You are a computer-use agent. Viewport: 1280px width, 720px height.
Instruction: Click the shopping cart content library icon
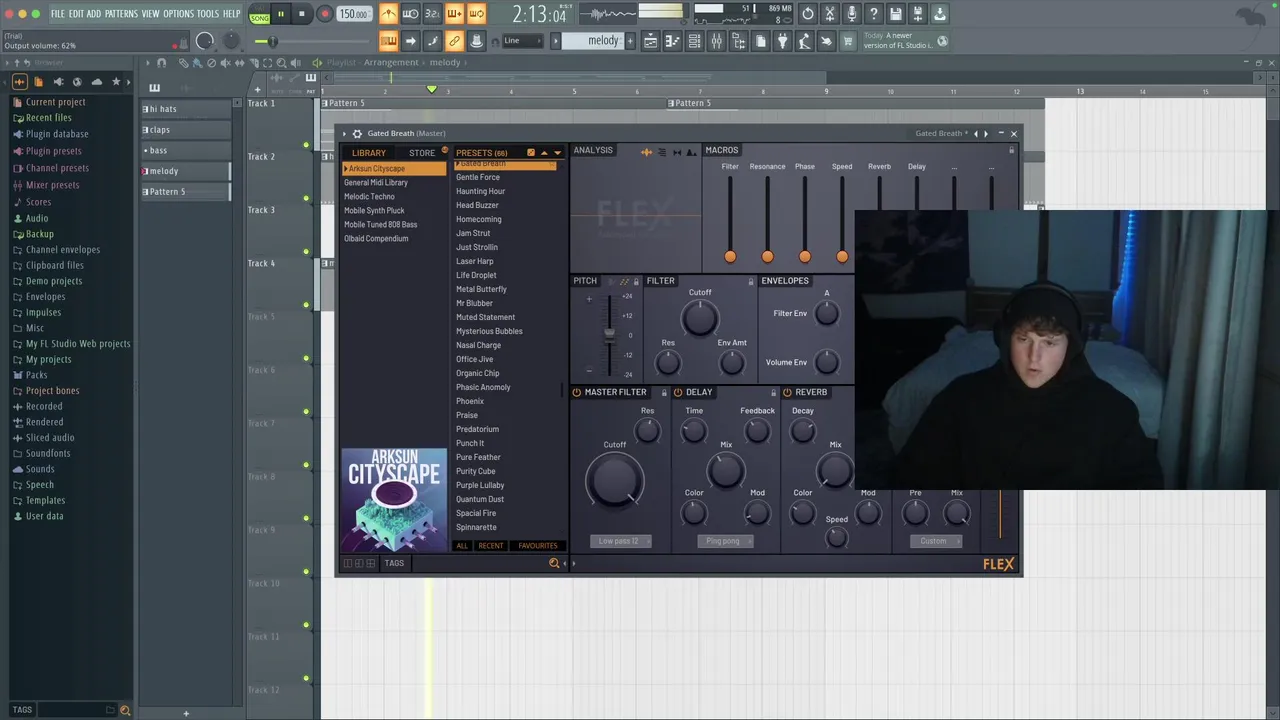[x=848, y=41]
